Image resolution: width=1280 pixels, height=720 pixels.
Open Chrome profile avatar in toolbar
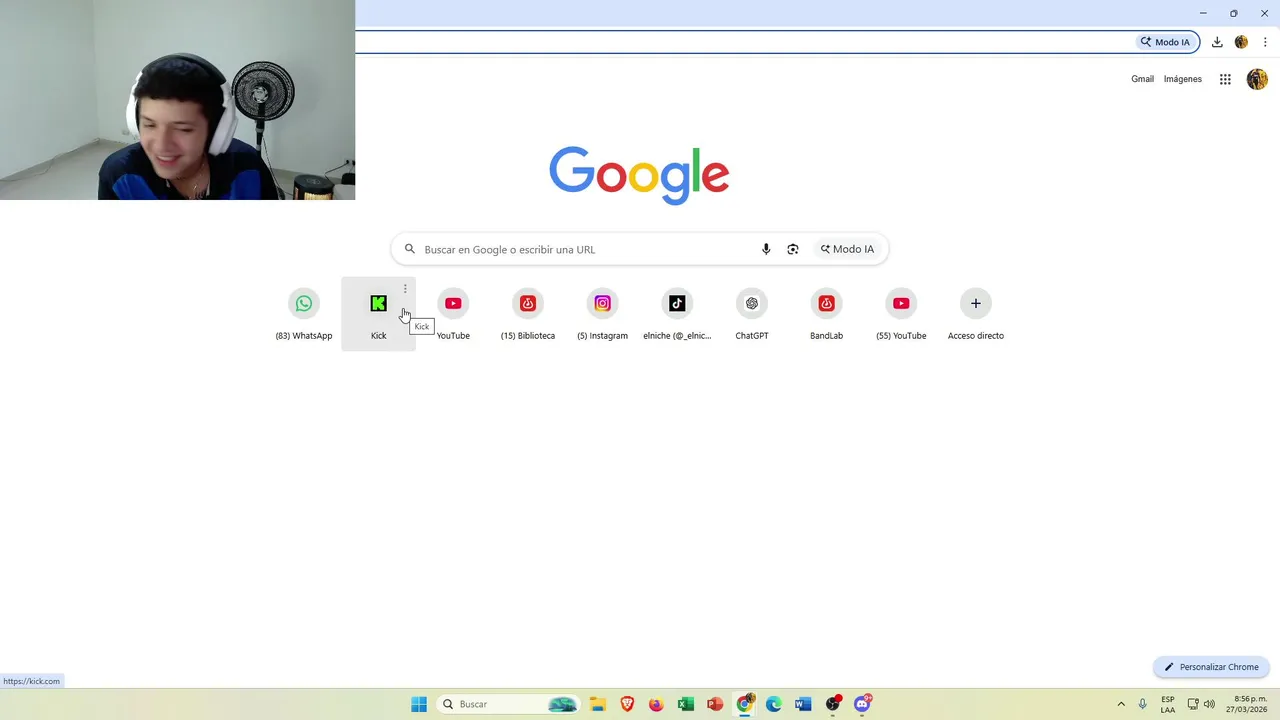pyautogui.click(x=1241, y=42)
